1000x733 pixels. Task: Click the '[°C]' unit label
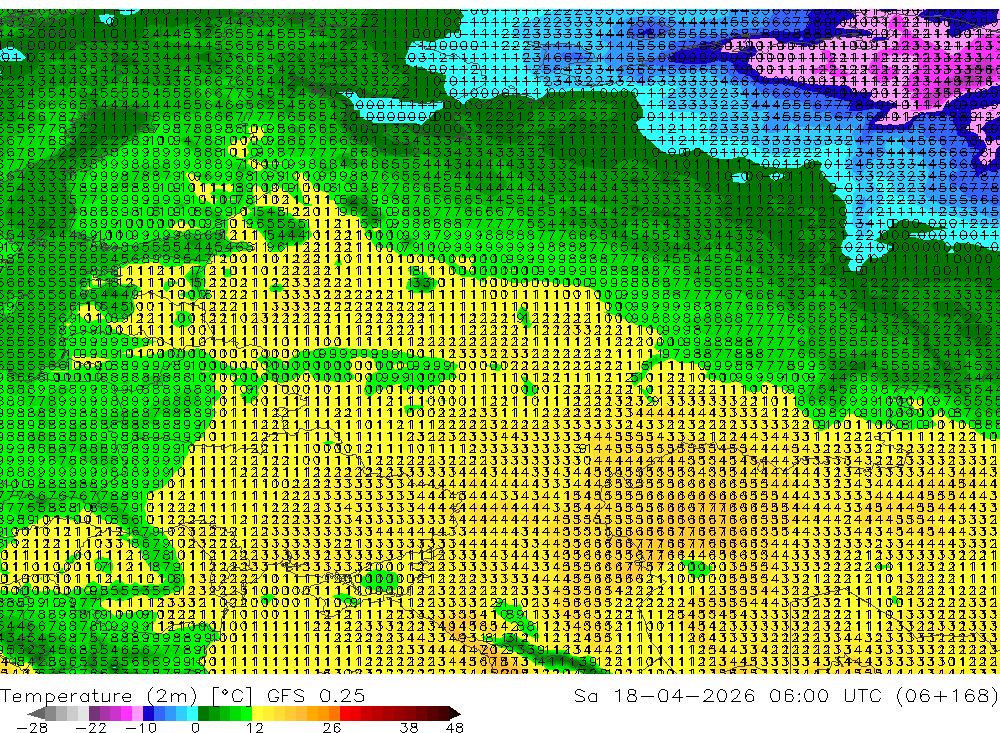point(232,696)
